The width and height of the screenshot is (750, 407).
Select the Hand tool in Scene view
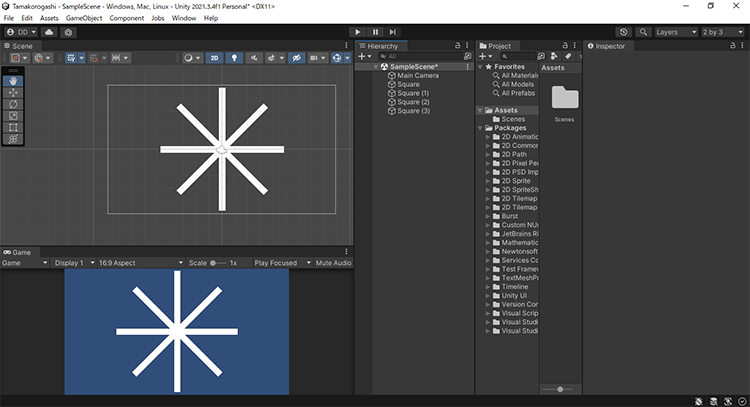(13, 80)
